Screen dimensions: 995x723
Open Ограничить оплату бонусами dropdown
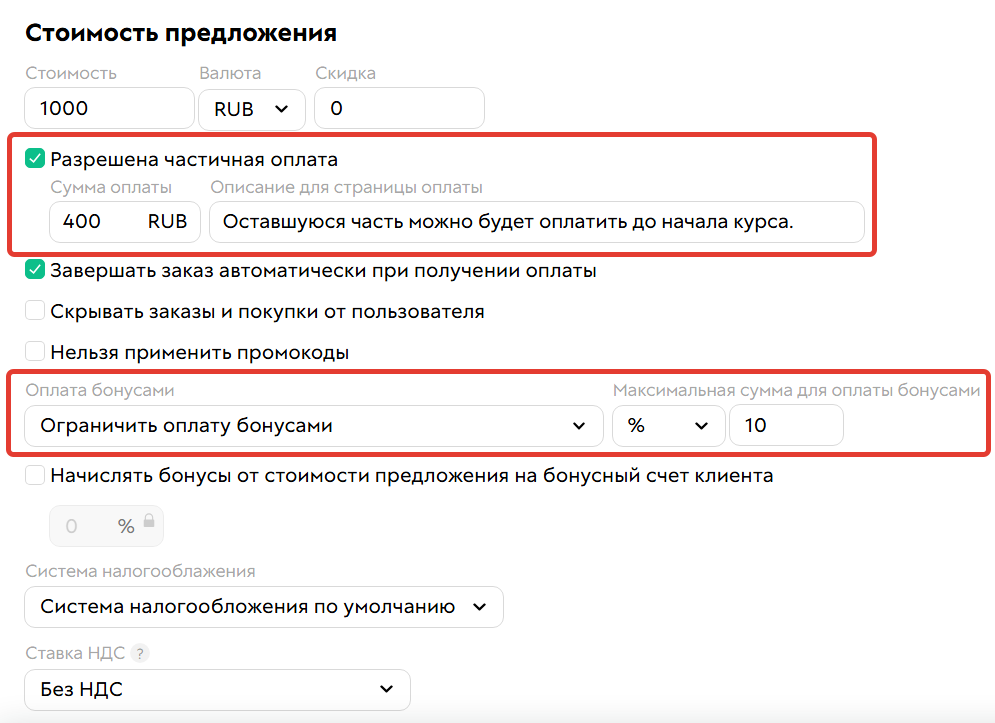tap(313, 425)
